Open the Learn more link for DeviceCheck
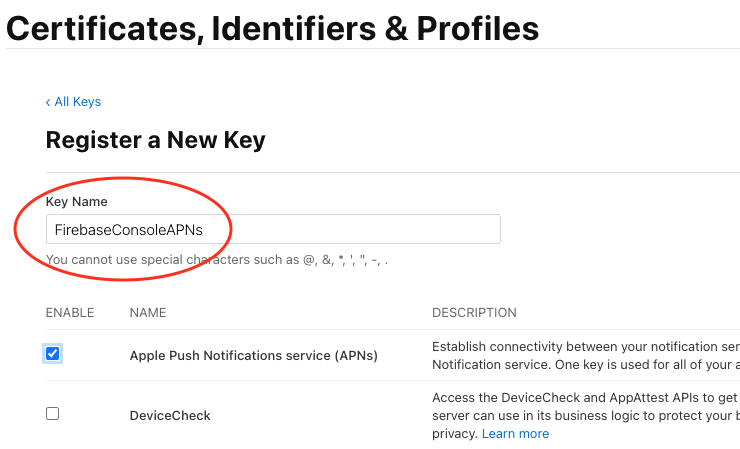 point(515,434)
